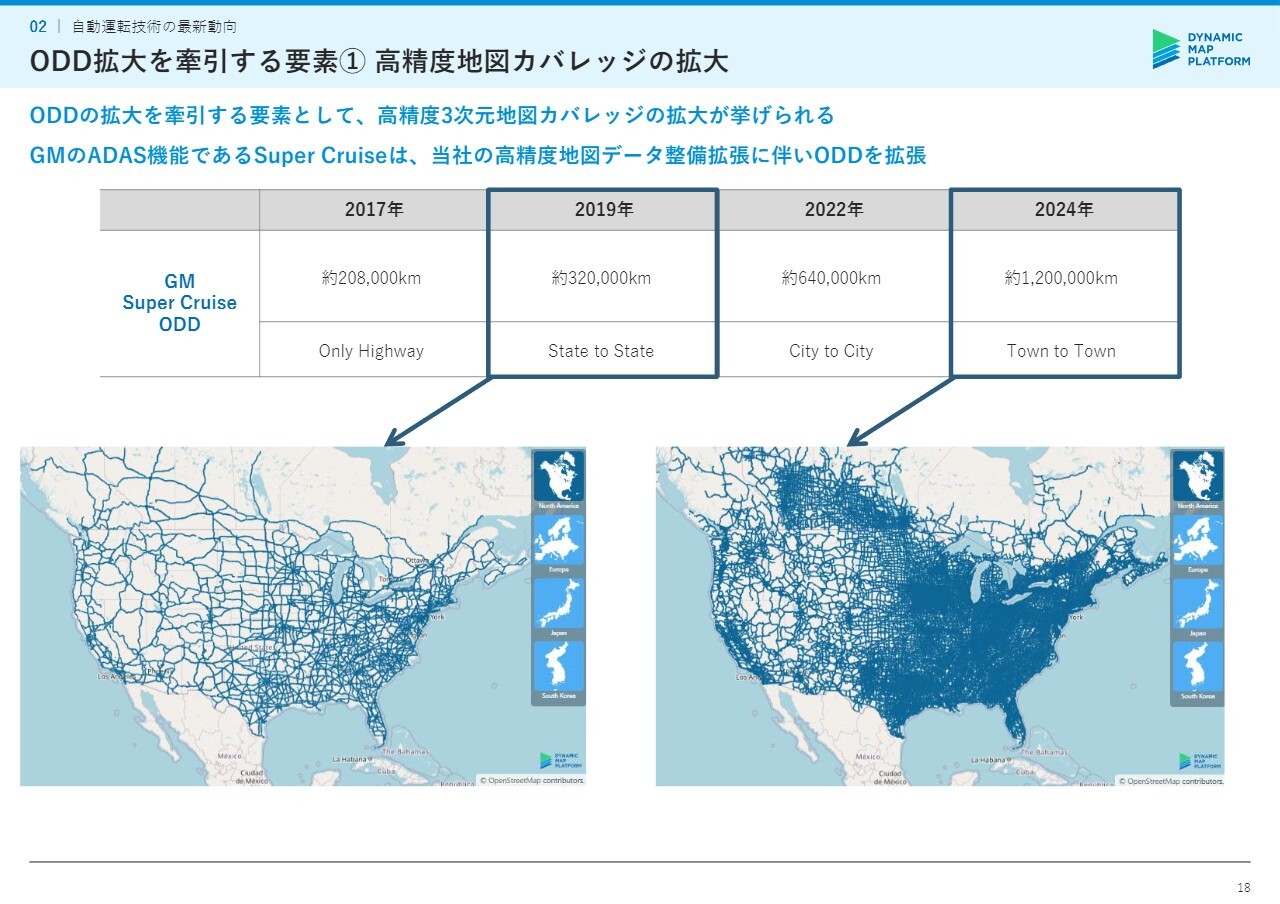
Task: Choose South Korea in the 2024 map
Action: point(1197,666)
